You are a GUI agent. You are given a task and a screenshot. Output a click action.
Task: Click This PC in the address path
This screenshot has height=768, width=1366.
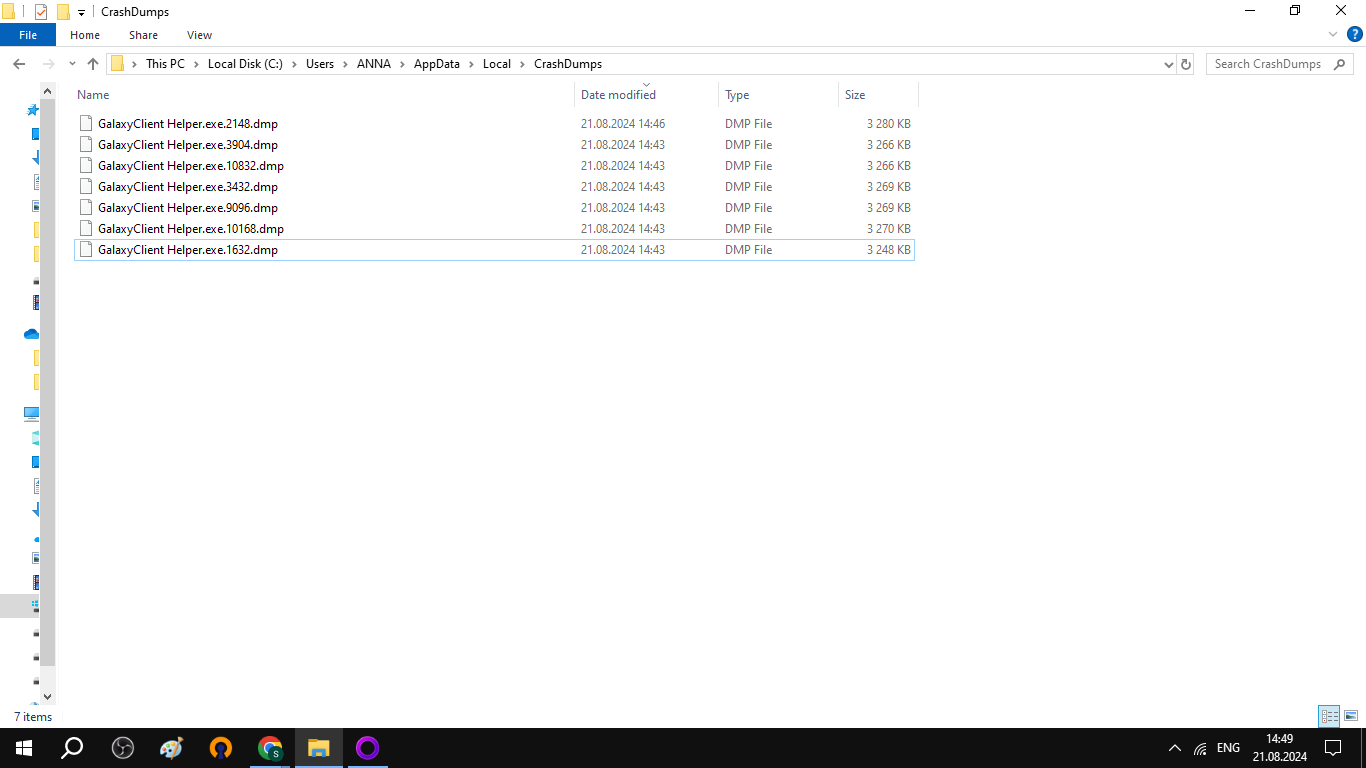[165, 64]
